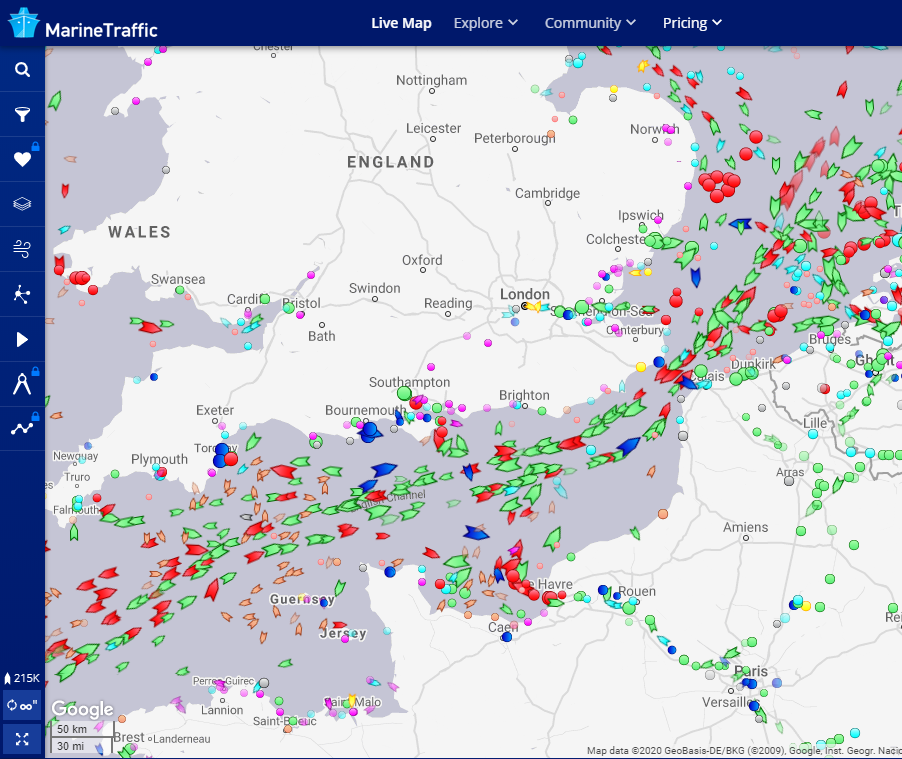The height and width of the screenshot is (759, 902).
Task: Open the map layers panel
Action: click(22, 204)
